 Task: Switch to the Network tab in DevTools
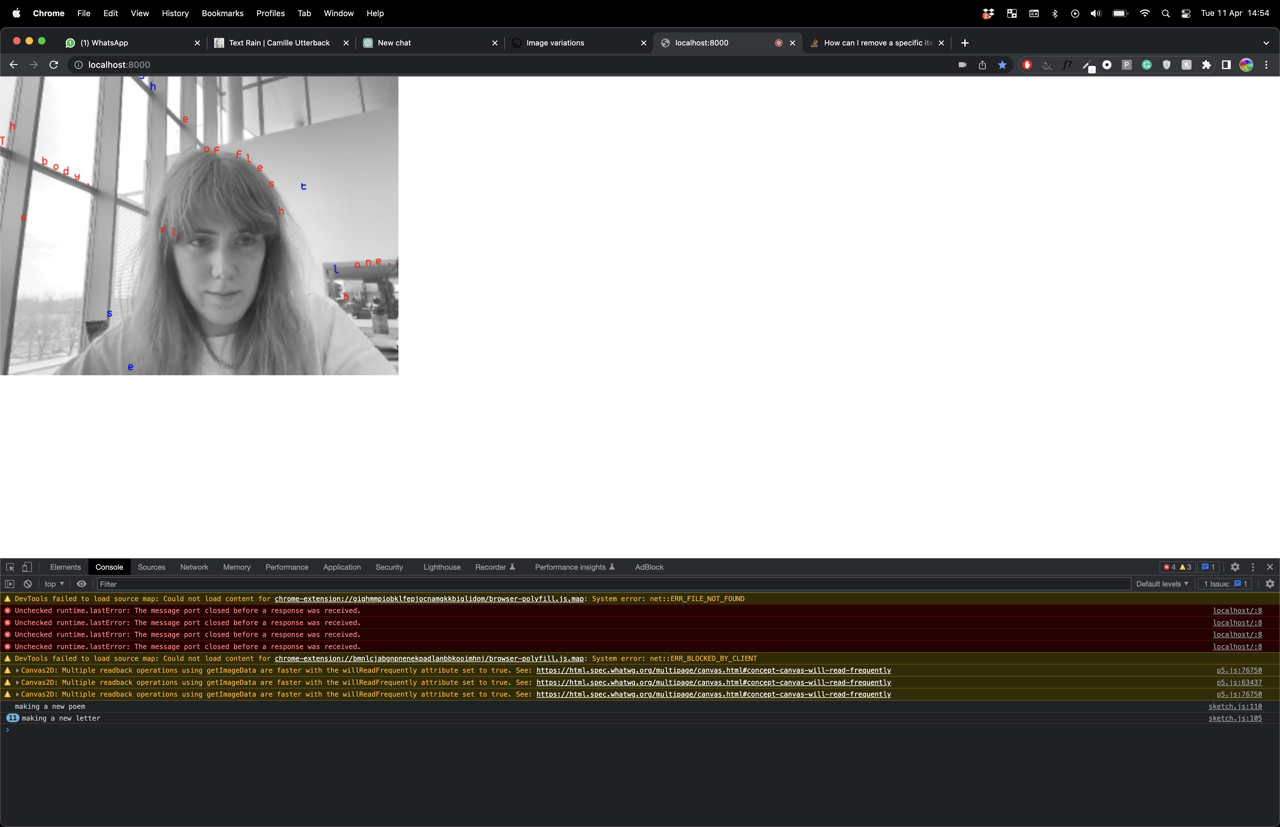pyautogui.click(x=194, y=567)
